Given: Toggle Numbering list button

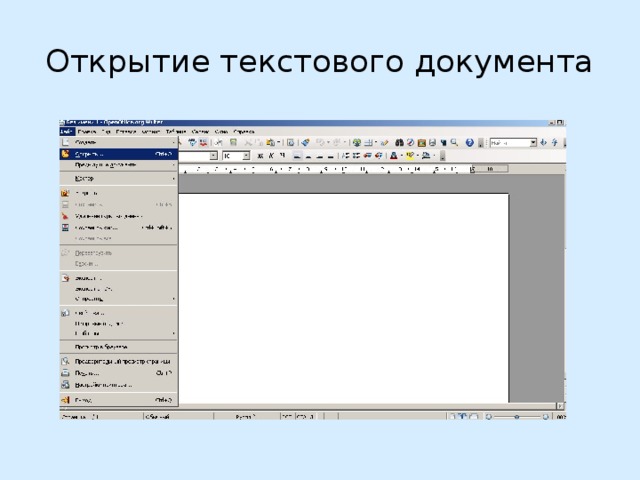Looking at the screenshot, I should pyautogui.click(x=345, y=156).
